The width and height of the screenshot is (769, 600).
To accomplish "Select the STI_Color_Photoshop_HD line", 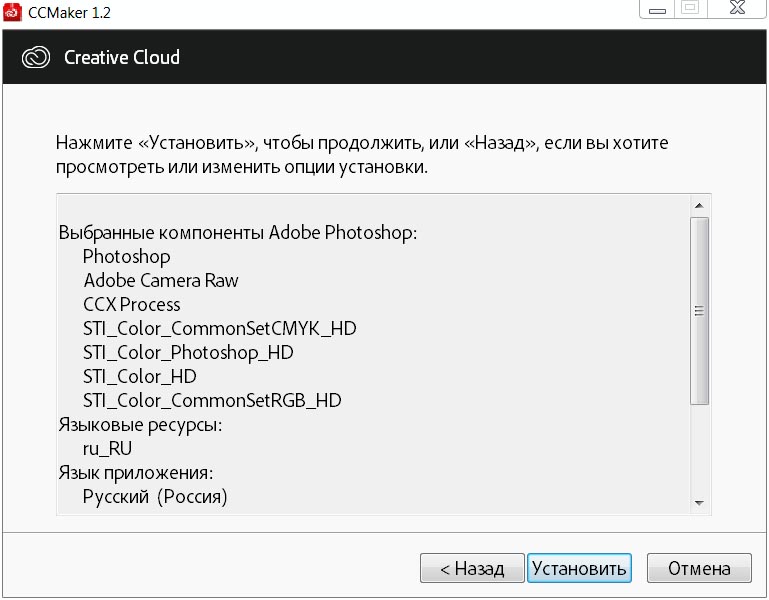I will click(x=188, y=353).
